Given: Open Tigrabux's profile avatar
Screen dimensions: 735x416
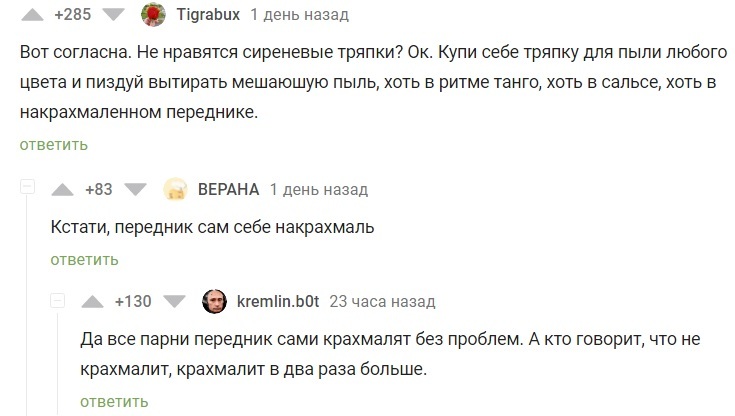Looking at the screenshot, I should [154, 15].
